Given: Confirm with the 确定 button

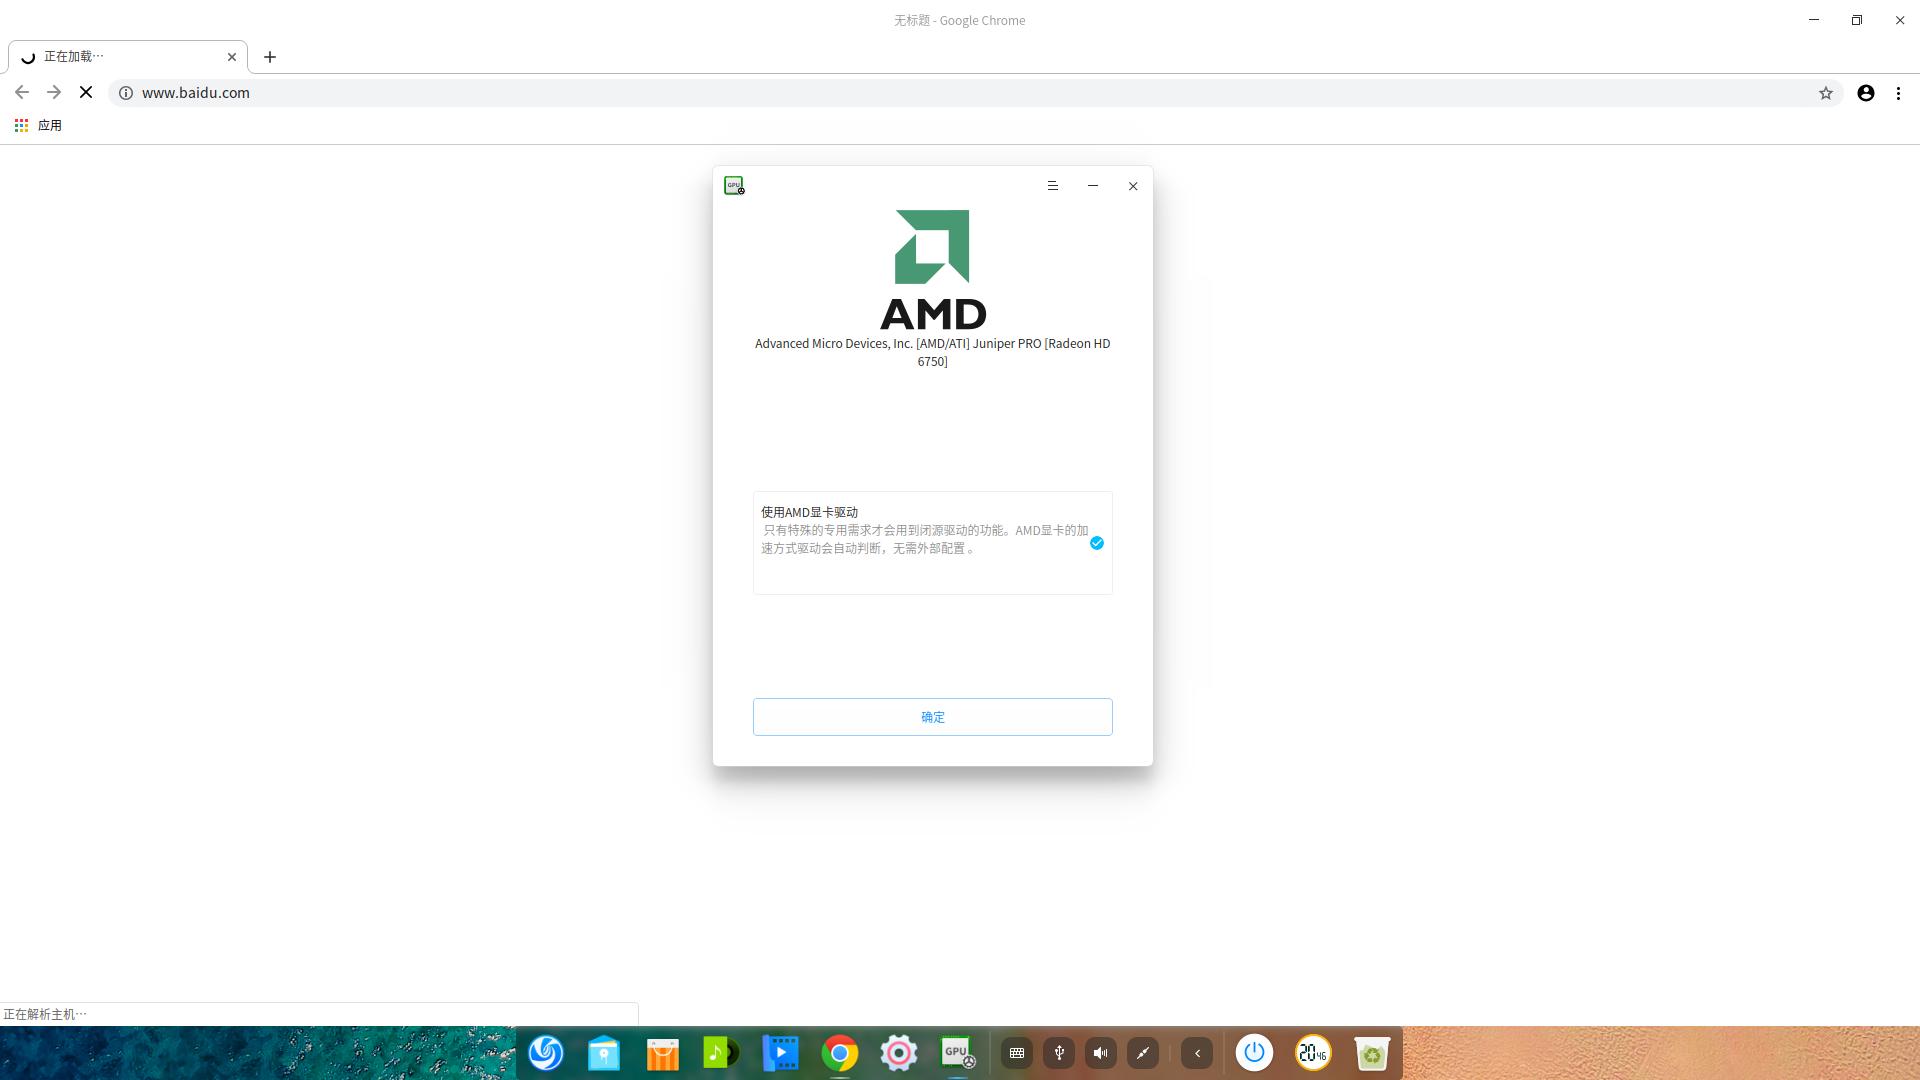Looking at the screenshot, I should (932, 716).
